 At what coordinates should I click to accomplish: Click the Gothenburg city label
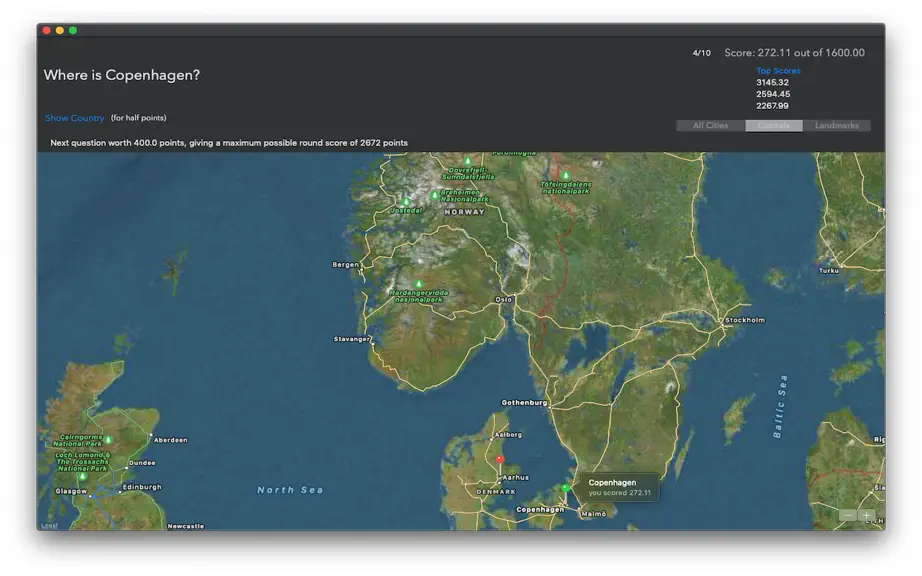pyautogui.click(x=524, y=403)
